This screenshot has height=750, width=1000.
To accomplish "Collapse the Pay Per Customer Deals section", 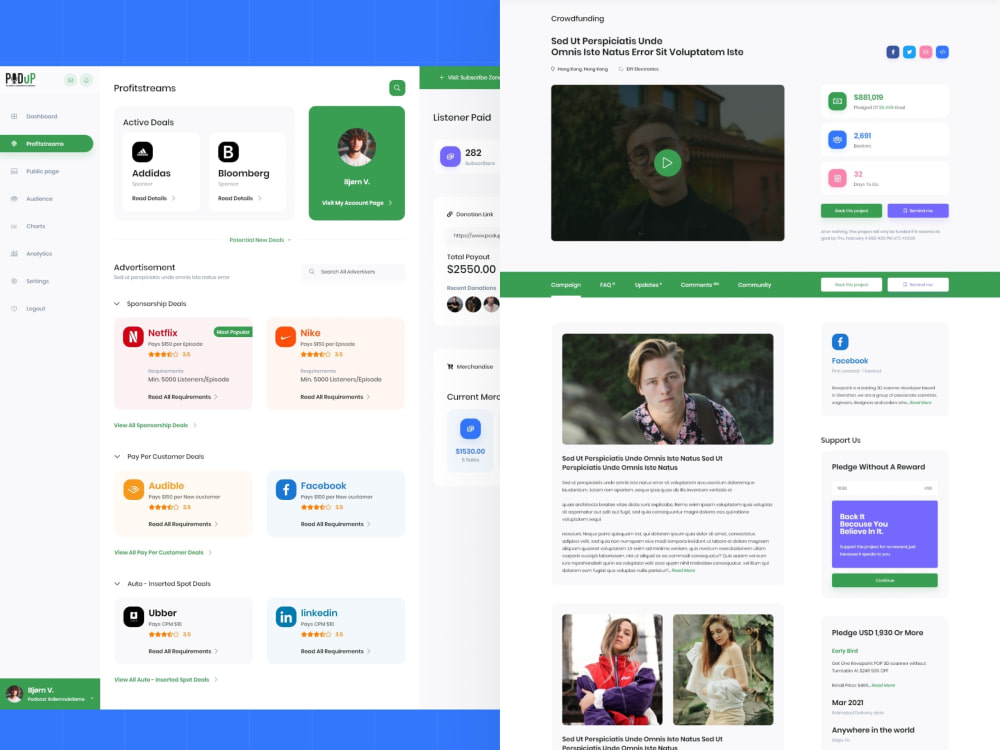I will click(x=117, y=457).
